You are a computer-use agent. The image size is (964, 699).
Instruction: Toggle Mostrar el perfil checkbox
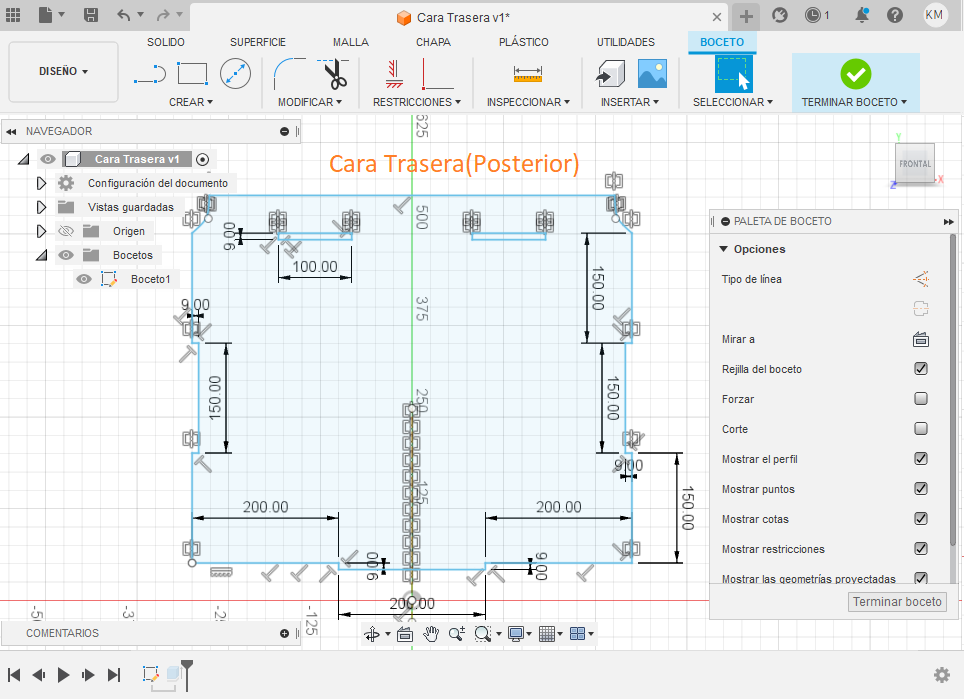(920, 459)
